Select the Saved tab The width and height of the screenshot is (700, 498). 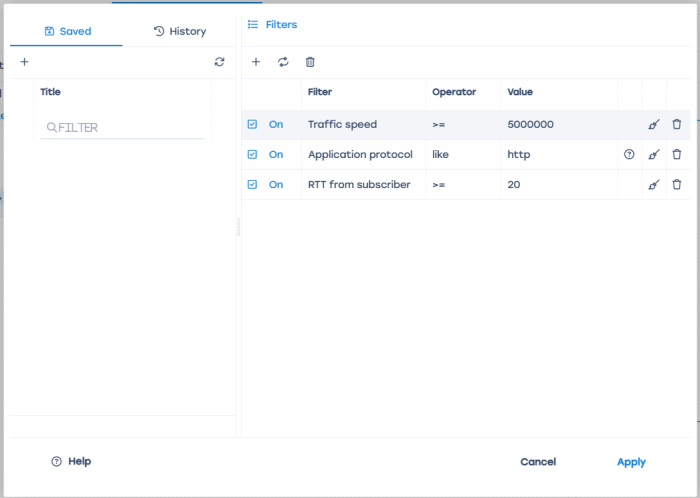pyautogui.click(x=67, y=31)
